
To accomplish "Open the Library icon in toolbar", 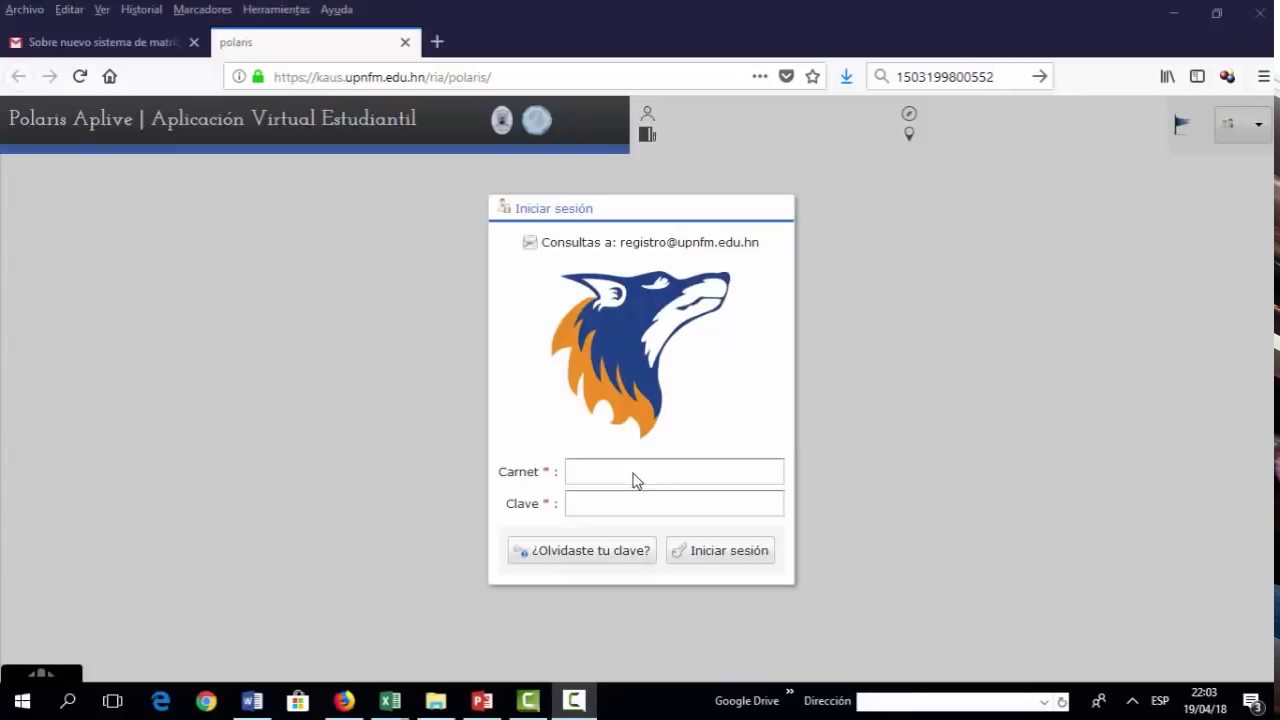I will [1167, 76].
